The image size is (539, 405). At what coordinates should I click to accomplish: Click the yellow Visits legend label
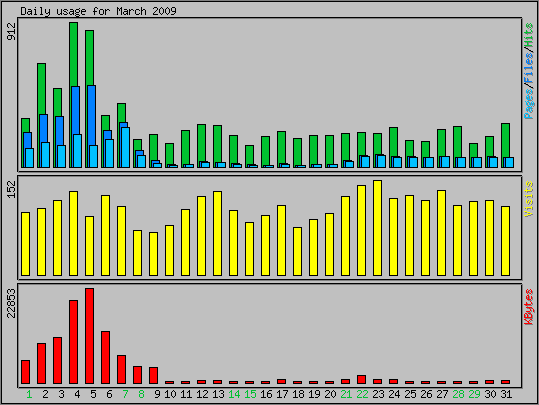(x=529, y=199)
